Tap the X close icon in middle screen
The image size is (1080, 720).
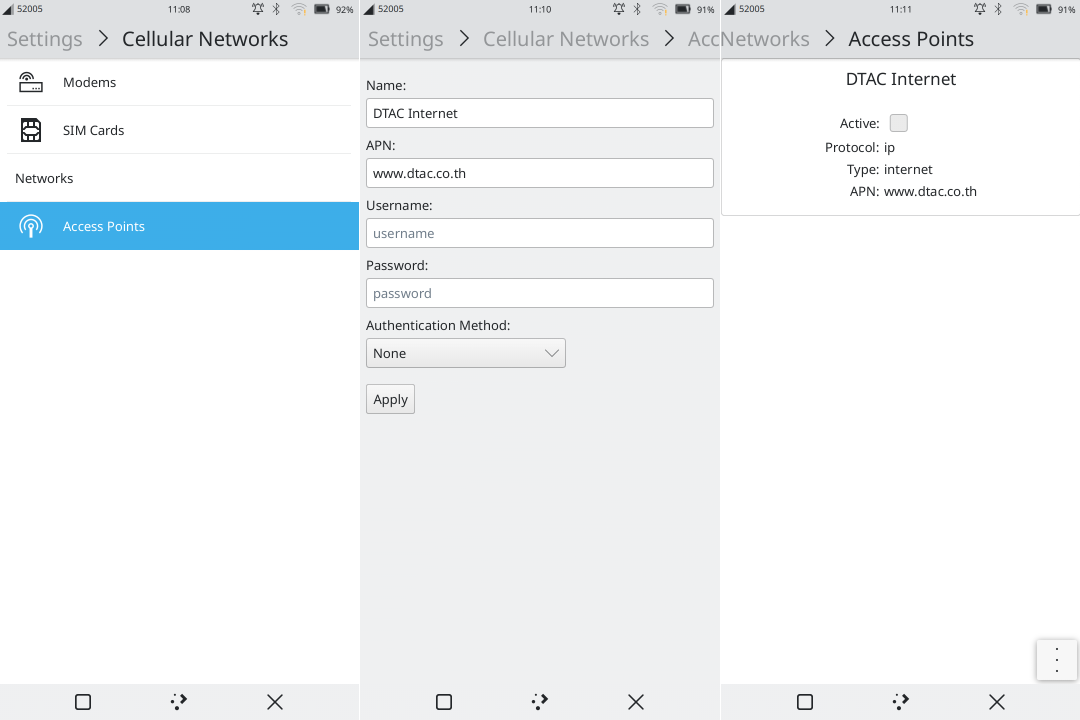636,702
